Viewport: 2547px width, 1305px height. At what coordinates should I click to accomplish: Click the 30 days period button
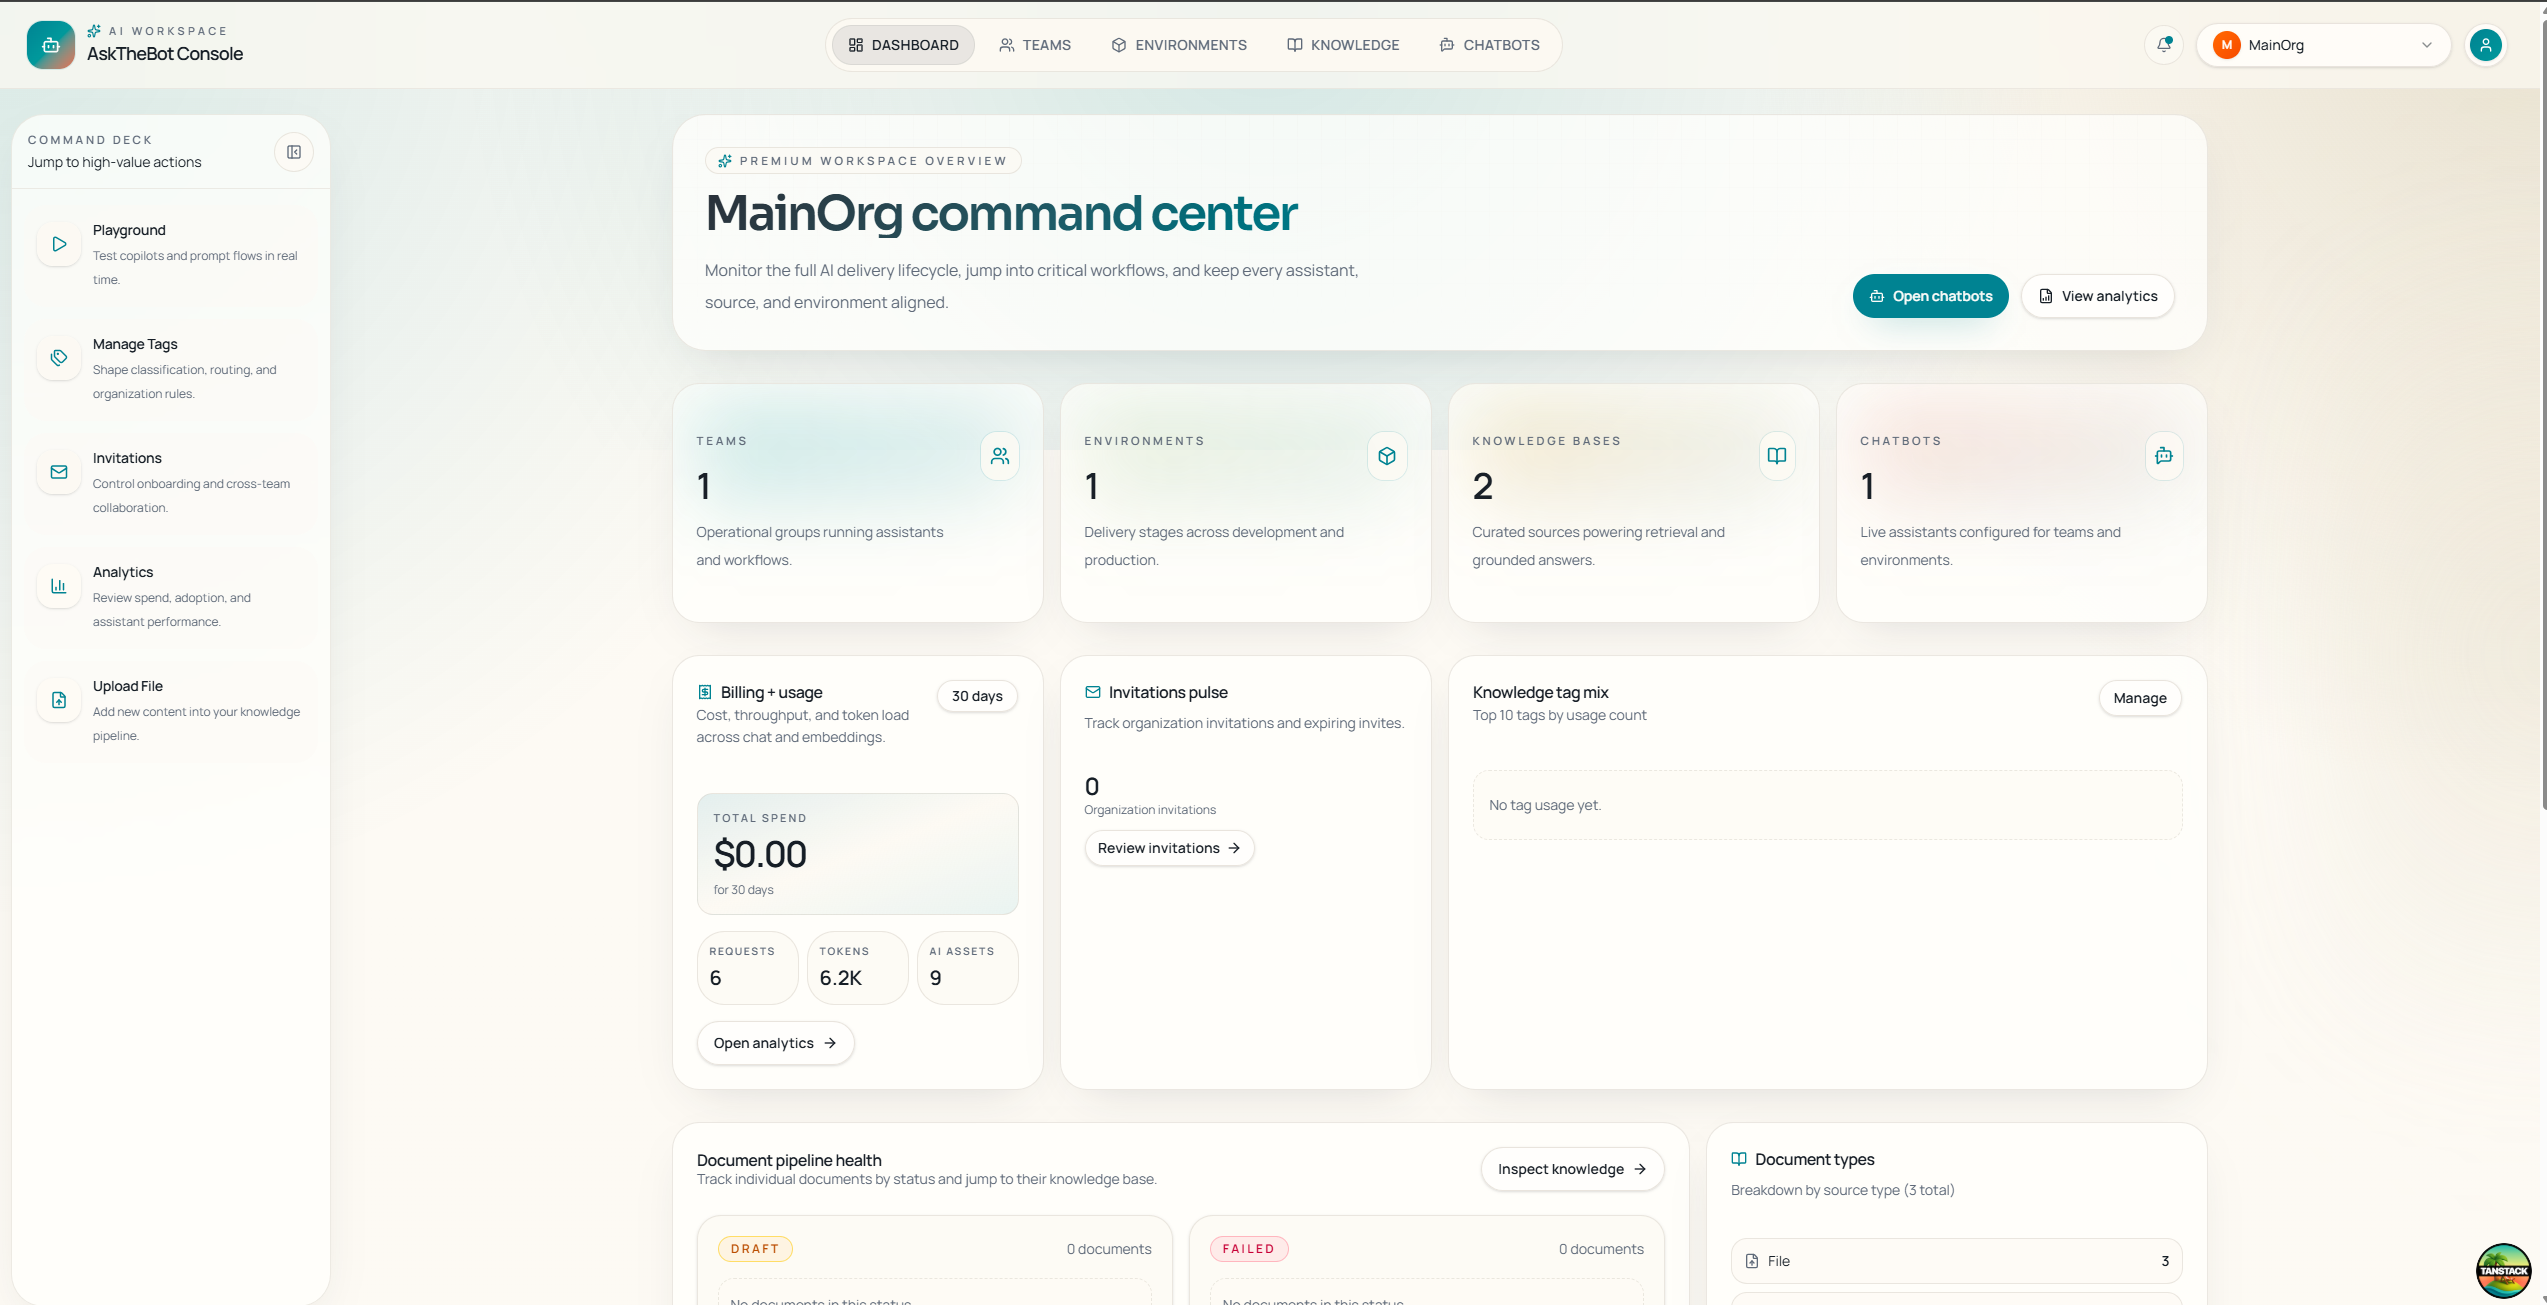pyautogui.click(x=977, y=696)
